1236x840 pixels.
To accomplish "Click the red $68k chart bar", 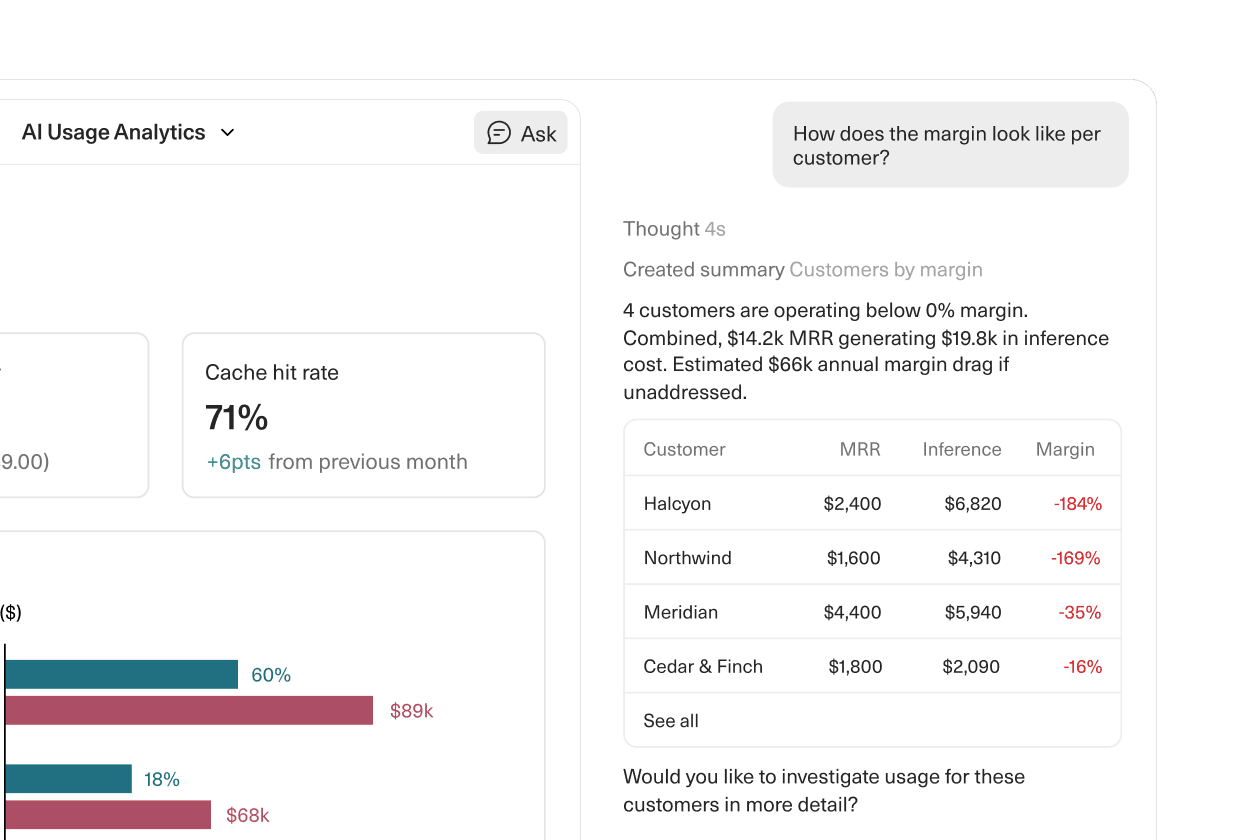I will click(108, 815).
